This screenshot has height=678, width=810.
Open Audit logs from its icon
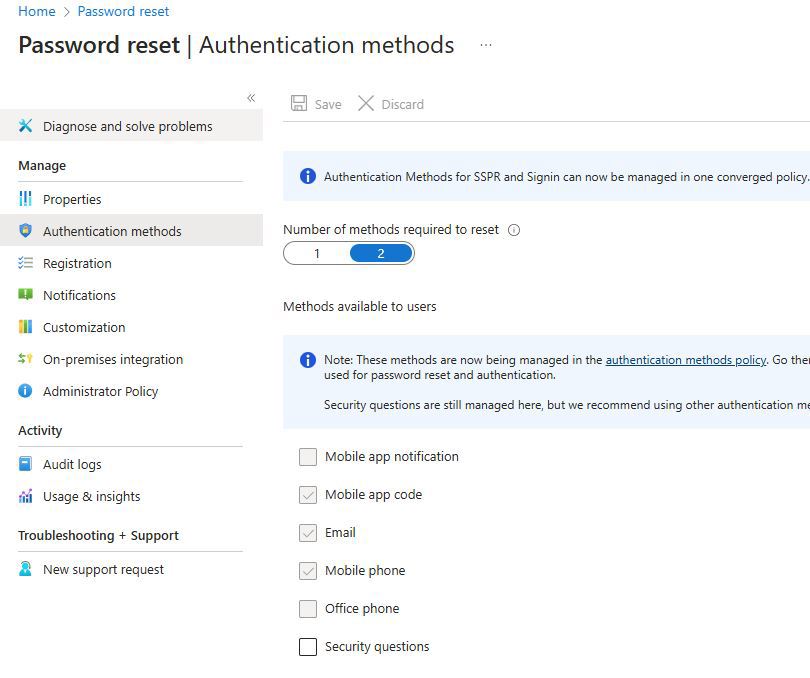[x=24, y=464]
